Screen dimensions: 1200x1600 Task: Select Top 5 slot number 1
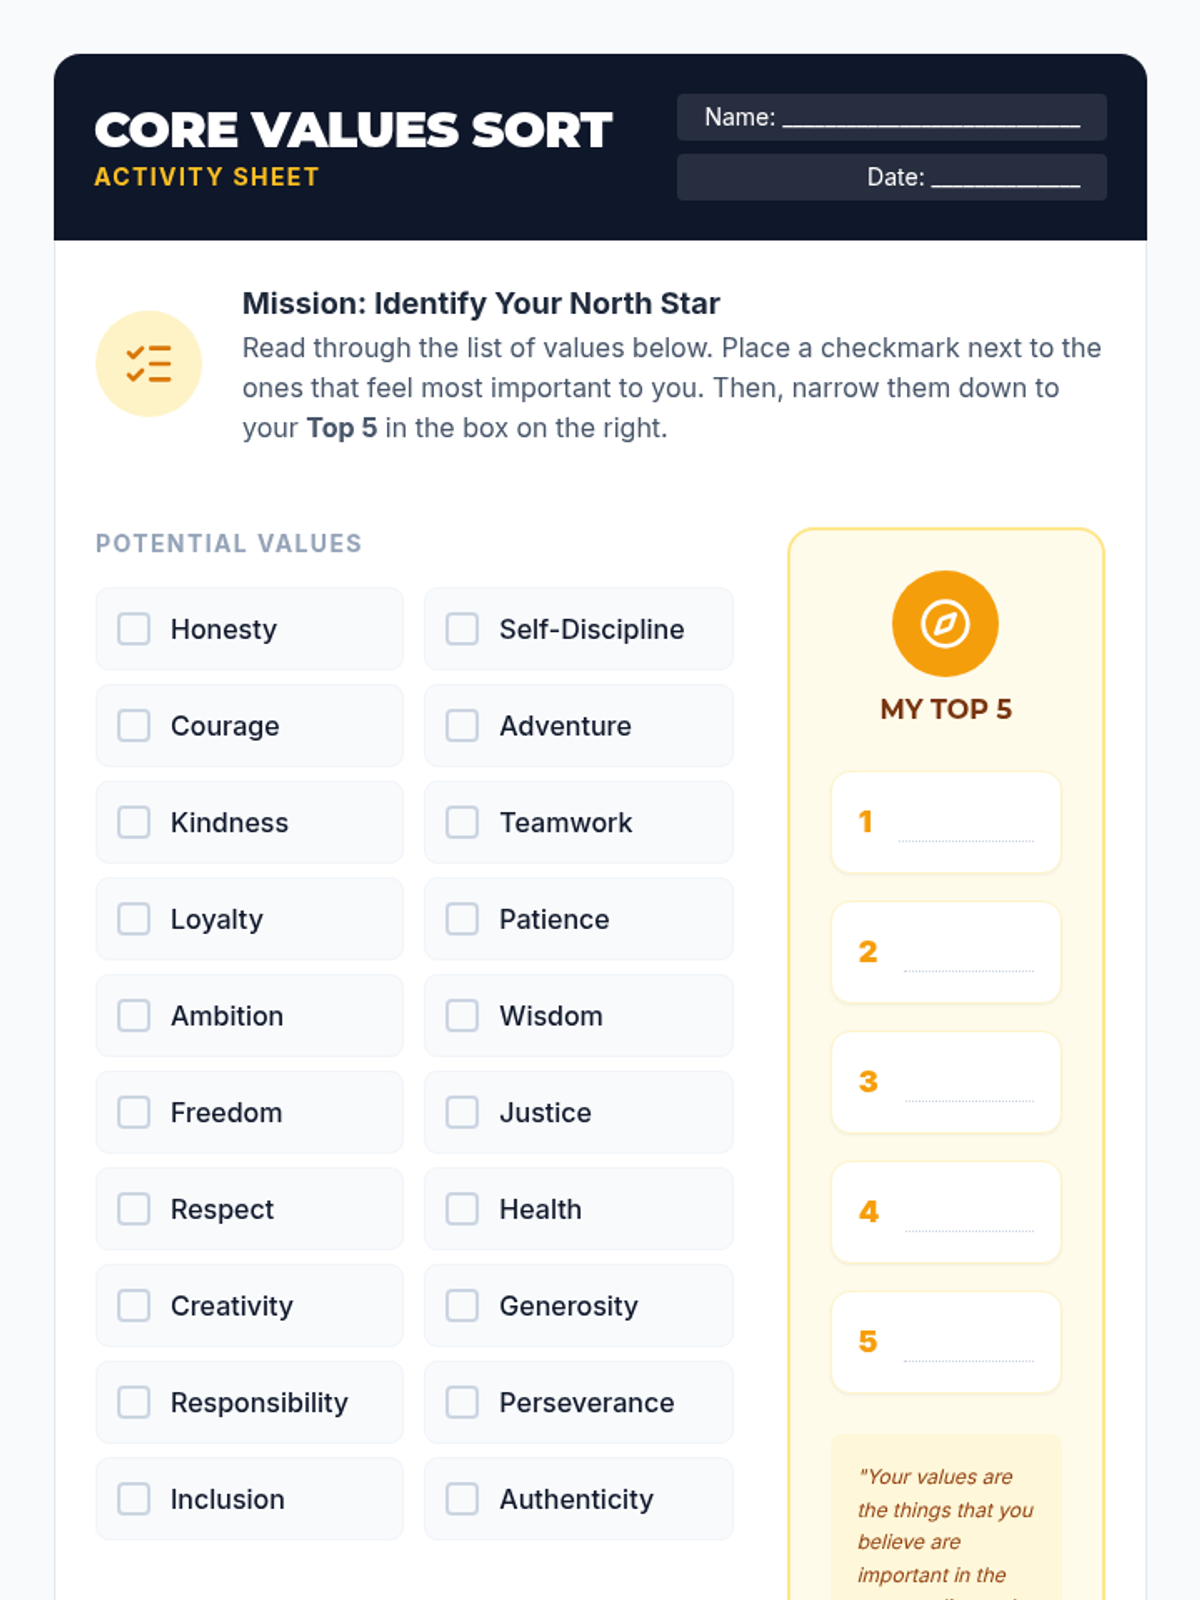click(x=946, y=822)
